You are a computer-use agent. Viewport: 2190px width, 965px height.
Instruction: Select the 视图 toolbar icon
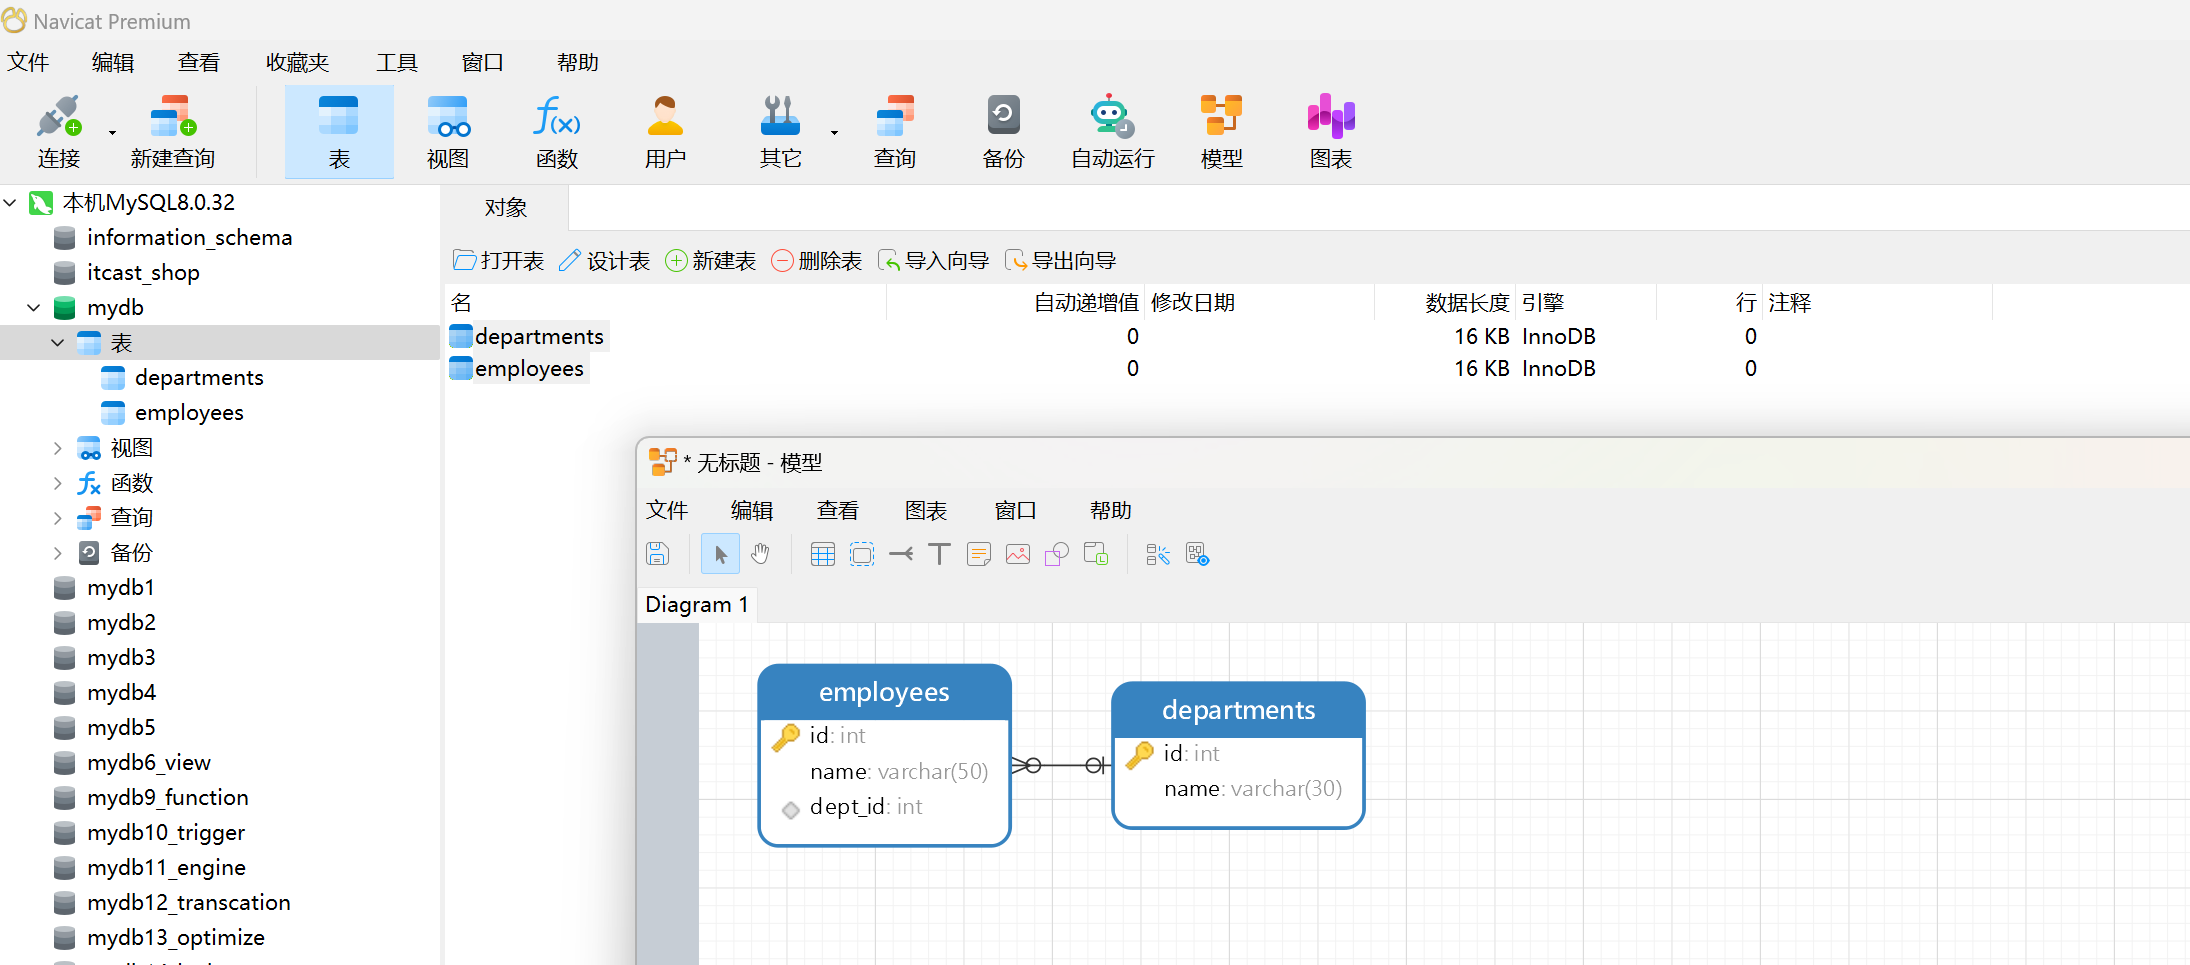click(447, 130)
